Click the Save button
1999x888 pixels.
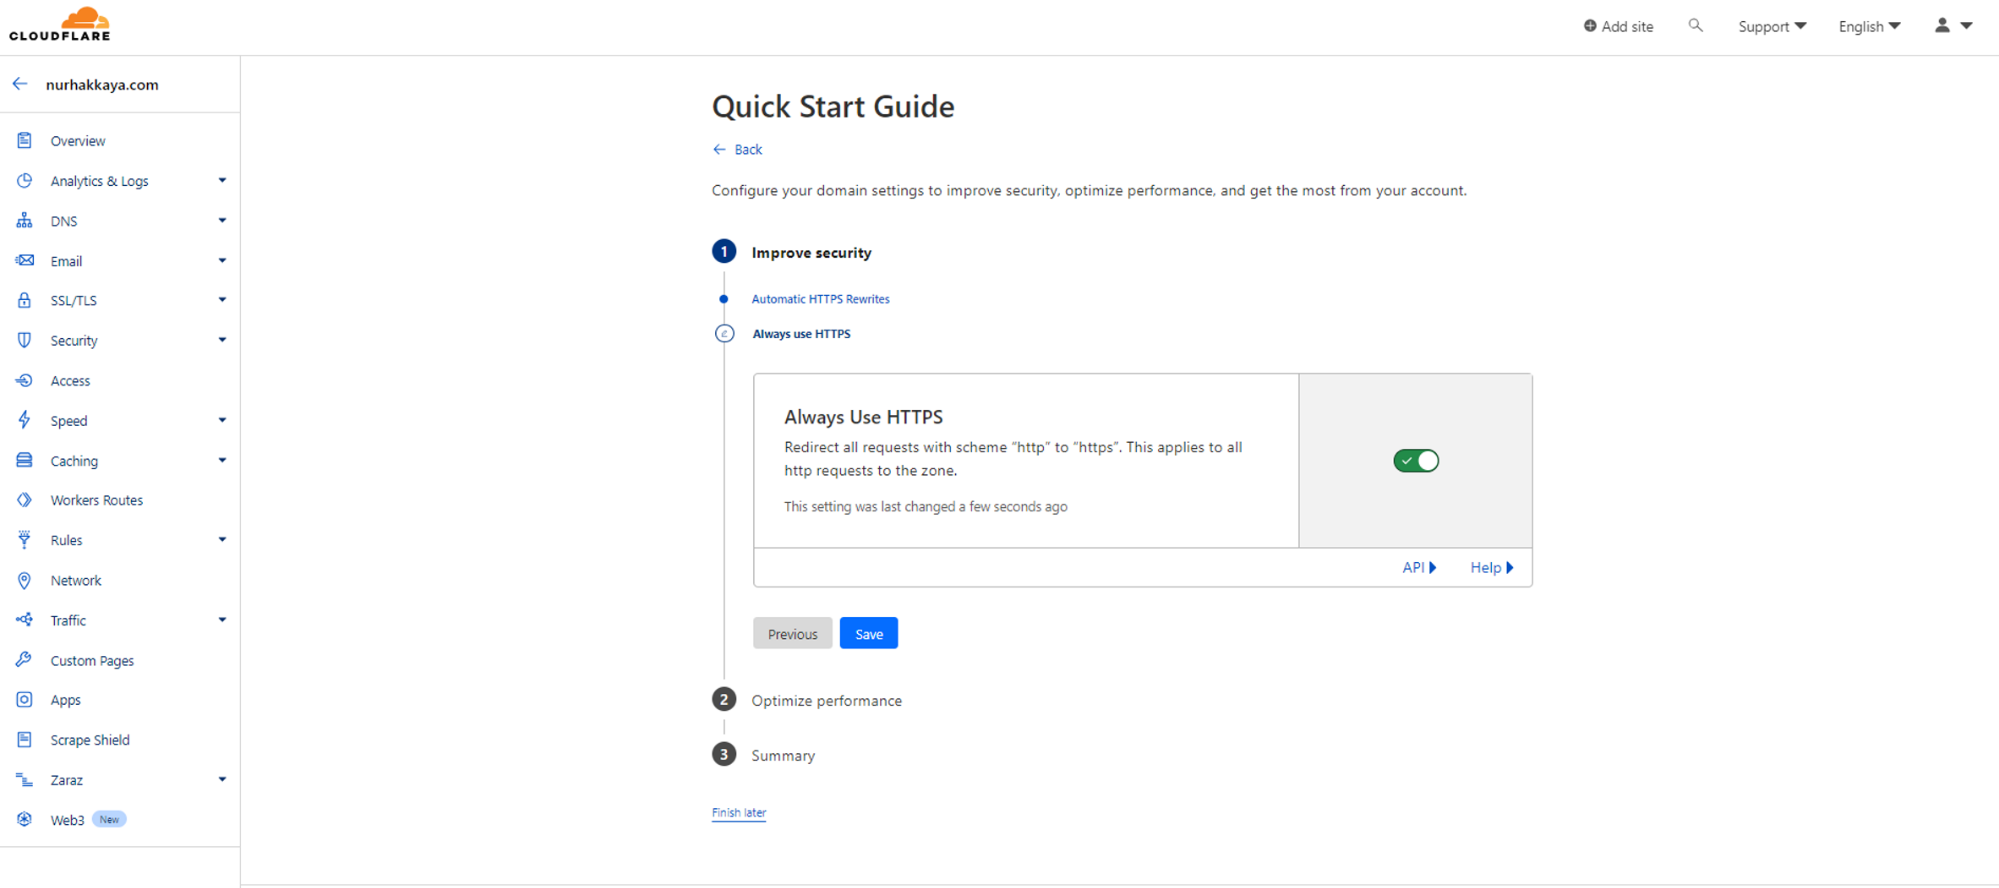(869, 633)
